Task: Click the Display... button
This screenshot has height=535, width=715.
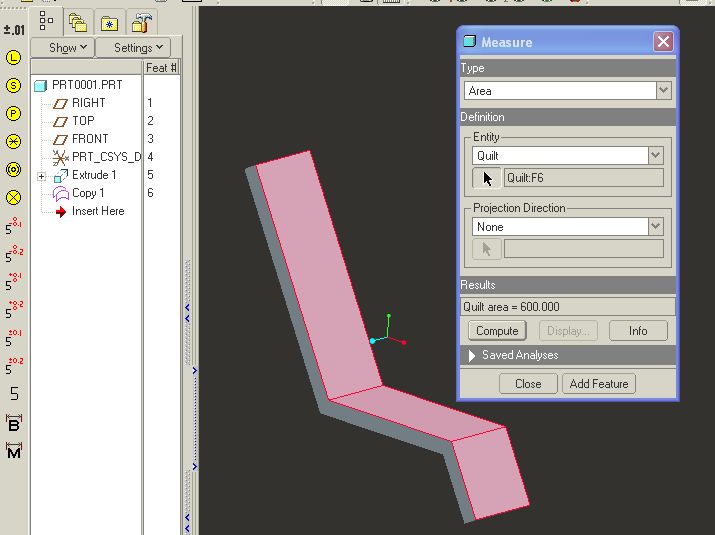Action: (x=568, y=331)
